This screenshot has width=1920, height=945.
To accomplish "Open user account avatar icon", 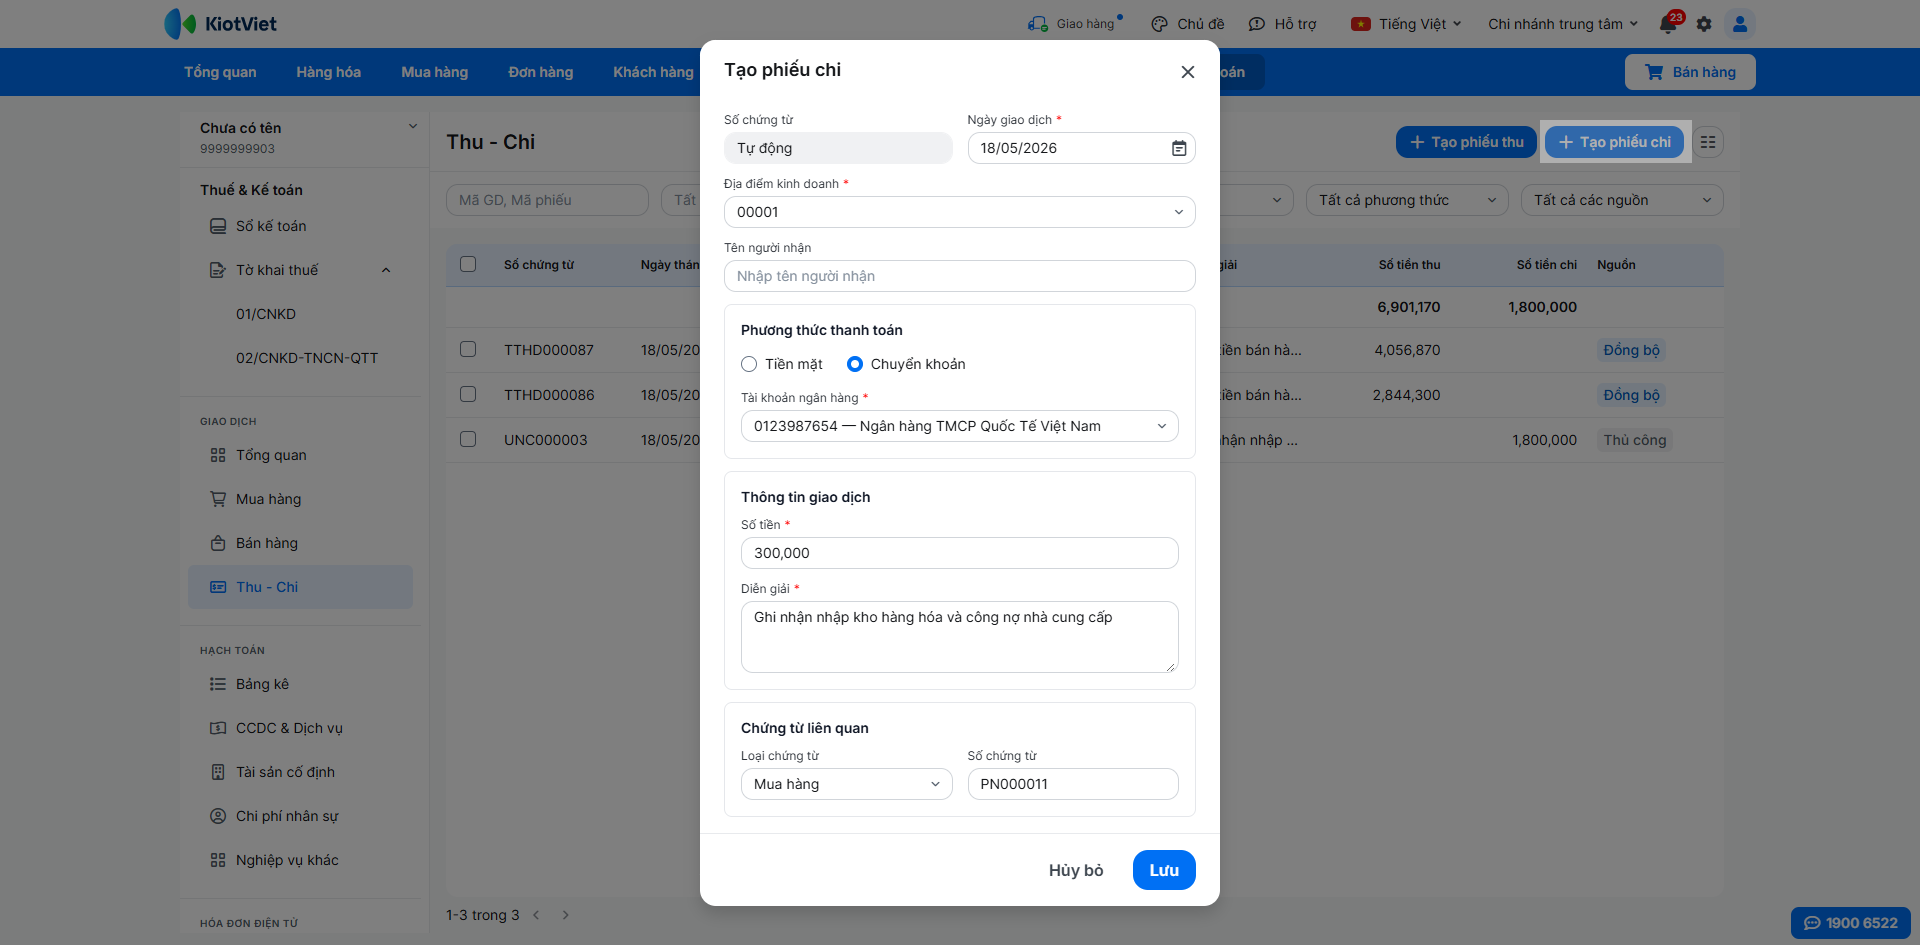I will coord(1740,24).
